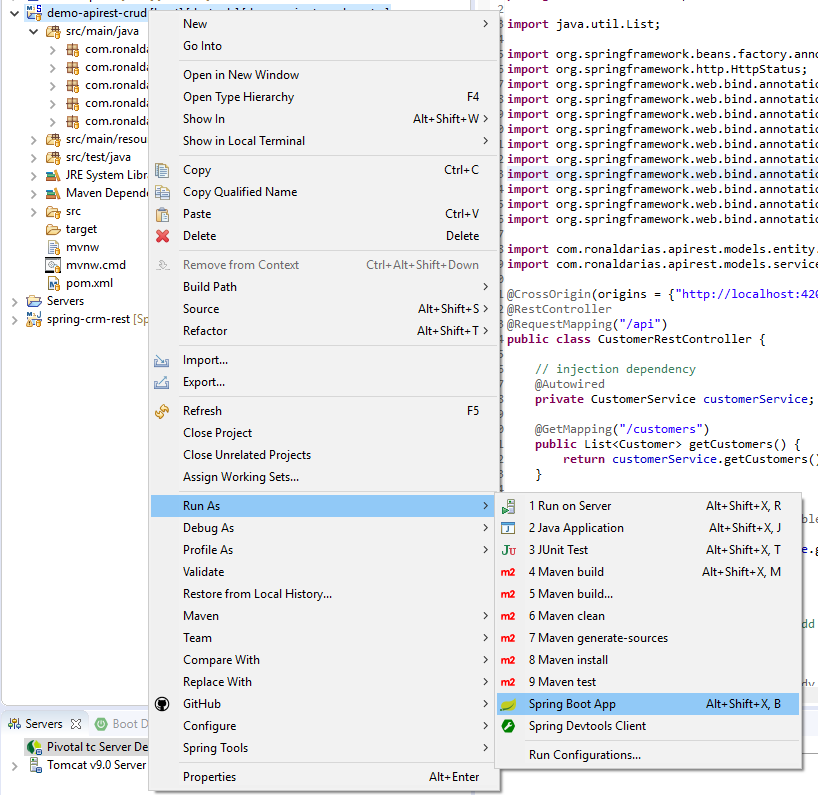The height and width of the screenshot is (795, 818).
Task: Open the New submenu
Action: point(324,24)
